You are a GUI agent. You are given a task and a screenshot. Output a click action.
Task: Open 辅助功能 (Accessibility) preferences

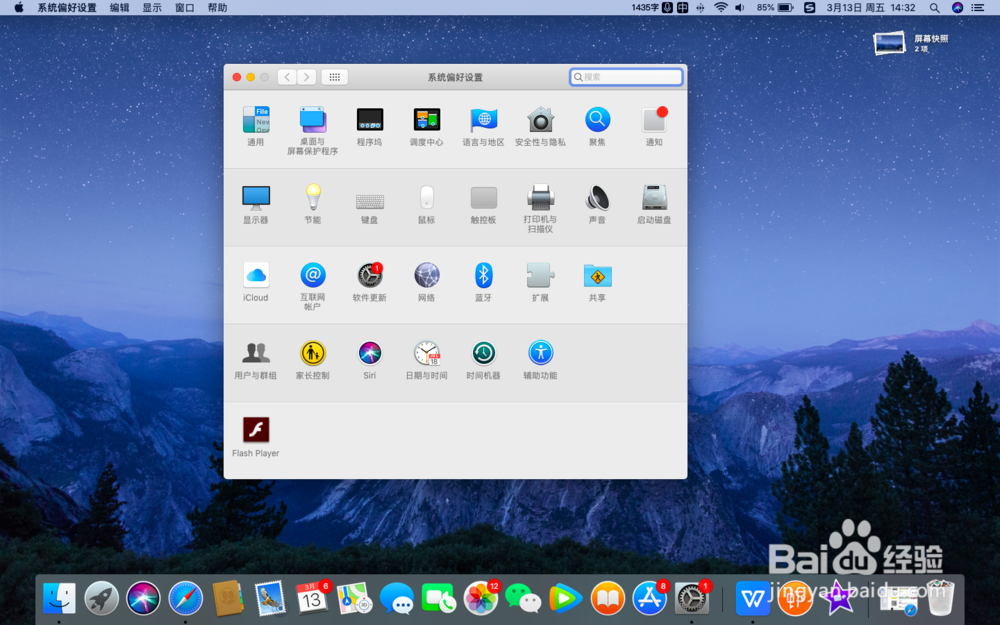(540, 360)
